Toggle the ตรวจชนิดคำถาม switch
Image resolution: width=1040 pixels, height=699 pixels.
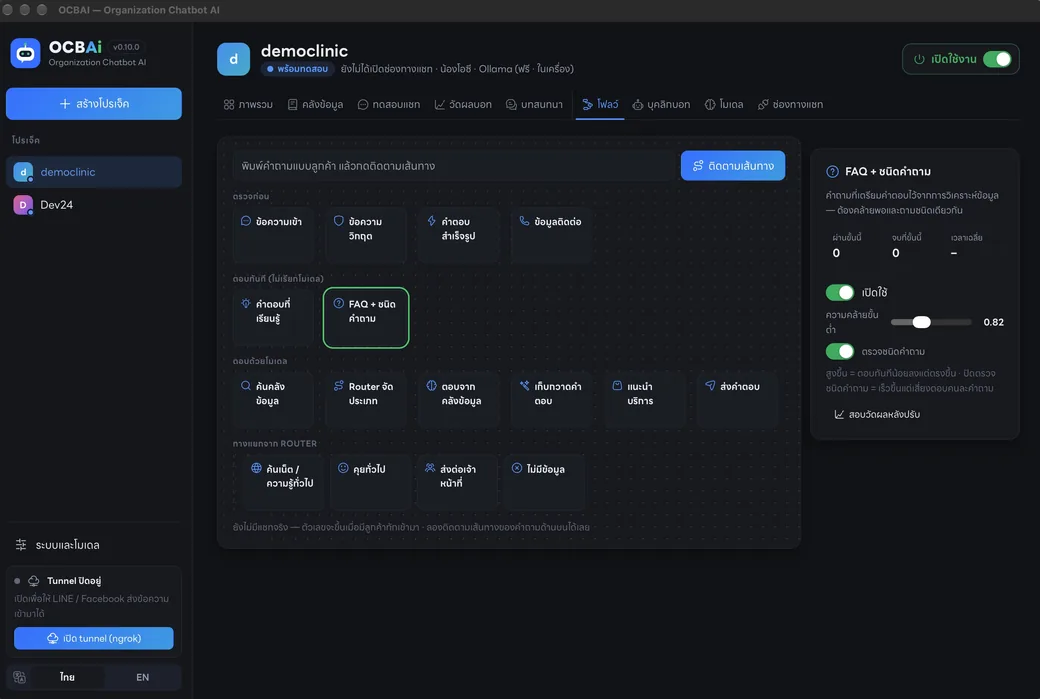point(839,351)
